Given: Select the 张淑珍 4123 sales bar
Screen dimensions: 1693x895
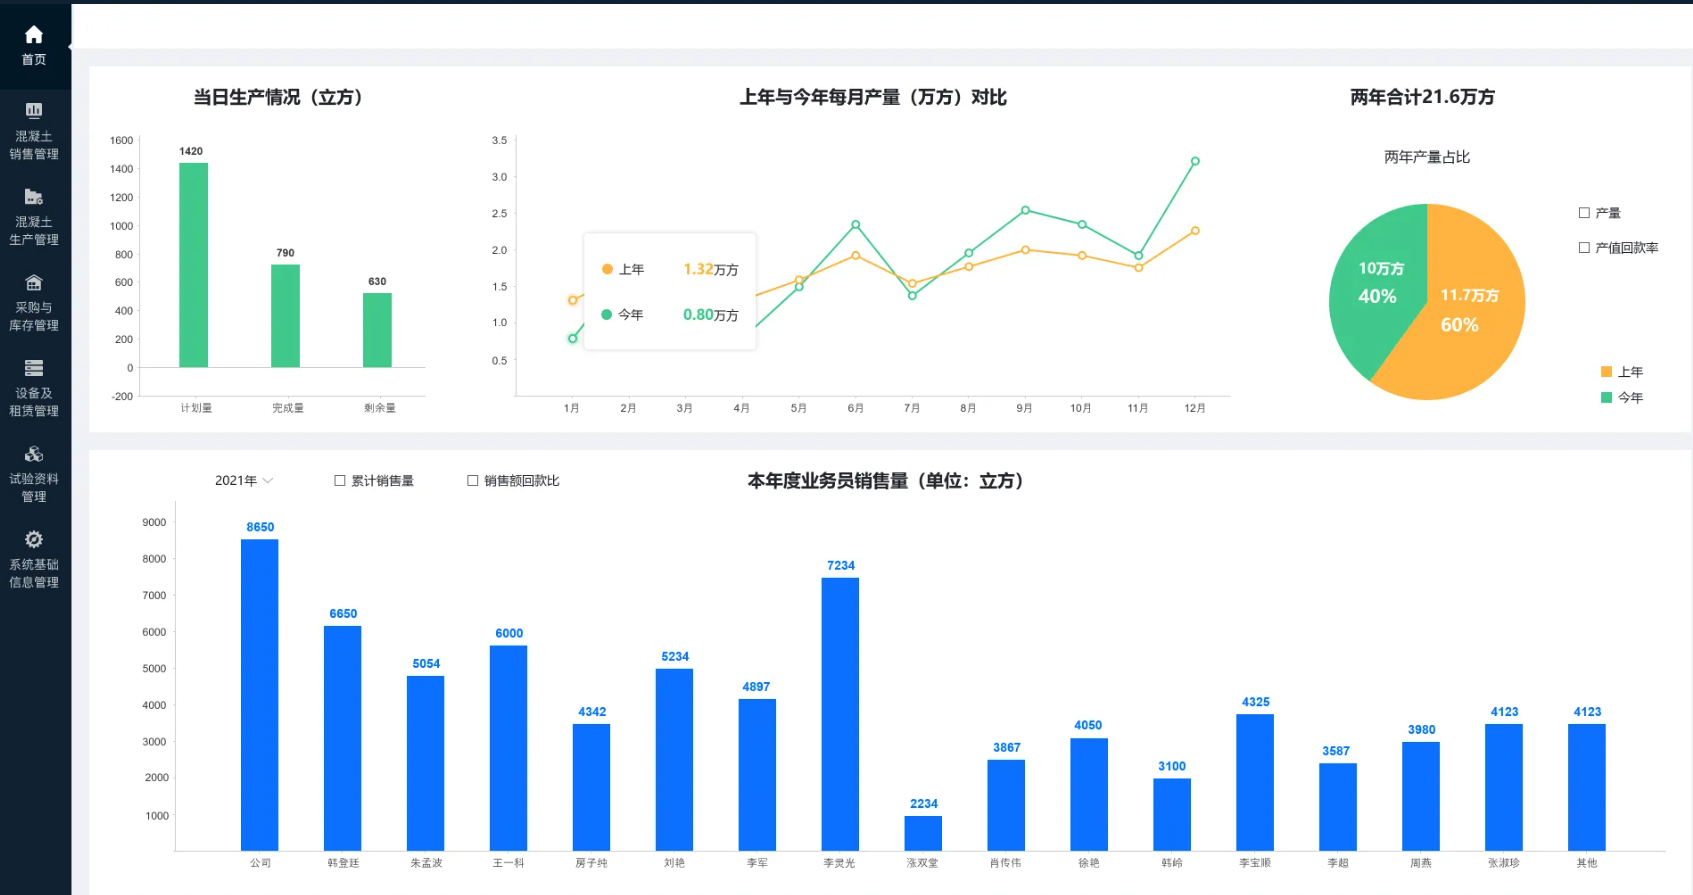Looking at the screenshot, I should 1504,787.
